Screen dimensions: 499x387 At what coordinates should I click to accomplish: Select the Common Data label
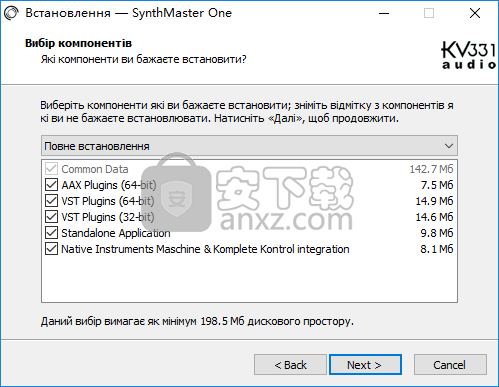point(95,169)
